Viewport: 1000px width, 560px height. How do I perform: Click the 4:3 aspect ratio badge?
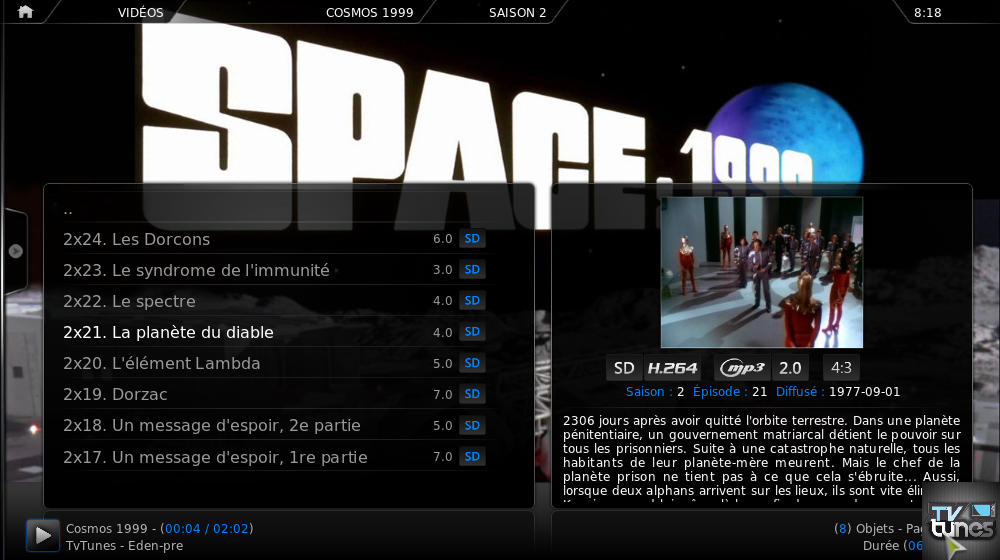tap(841, 368)
